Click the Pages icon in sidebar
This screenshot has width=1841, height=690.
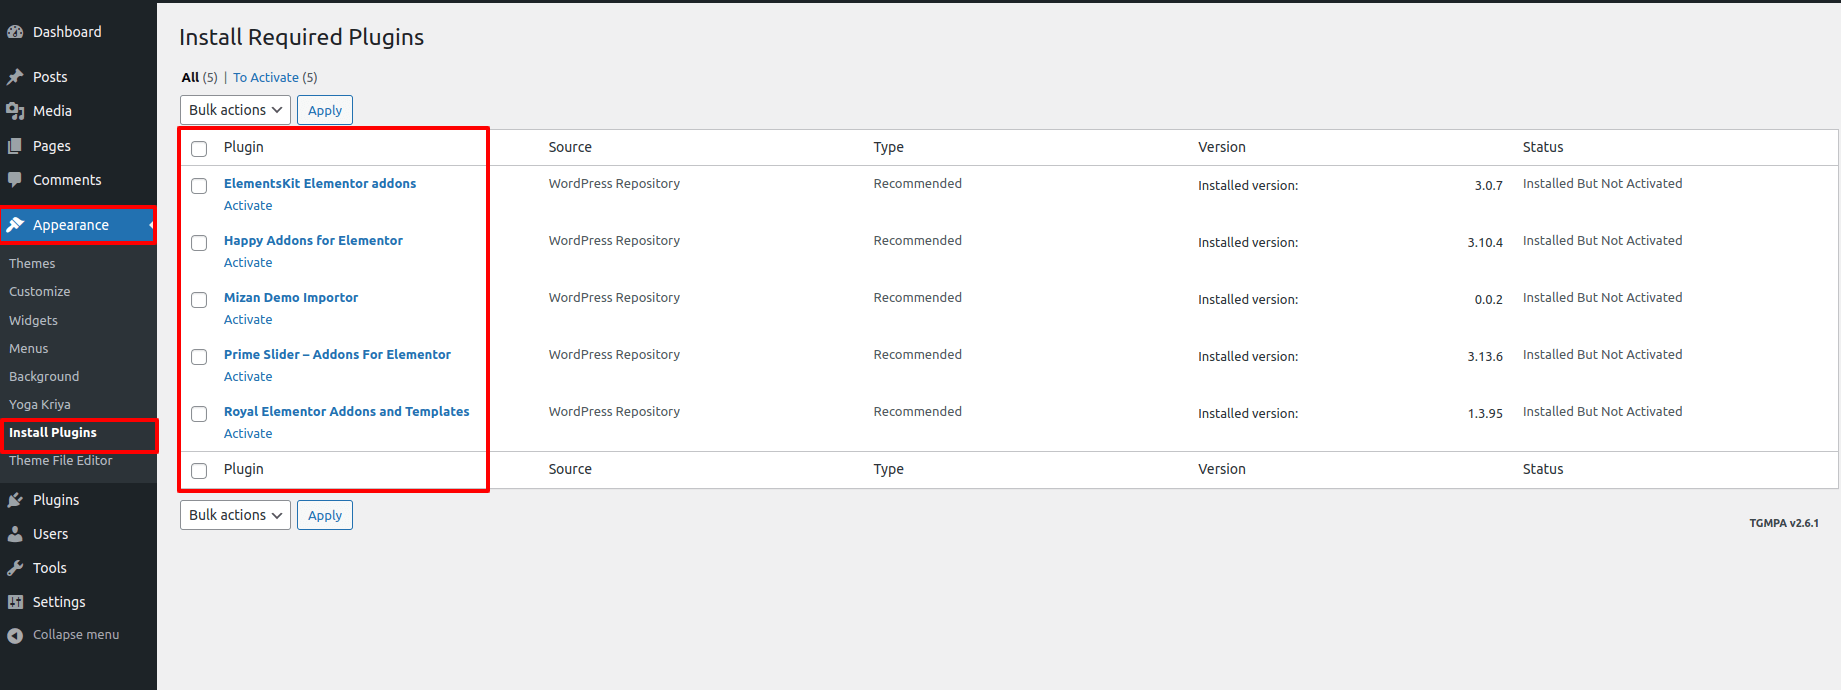15,146
